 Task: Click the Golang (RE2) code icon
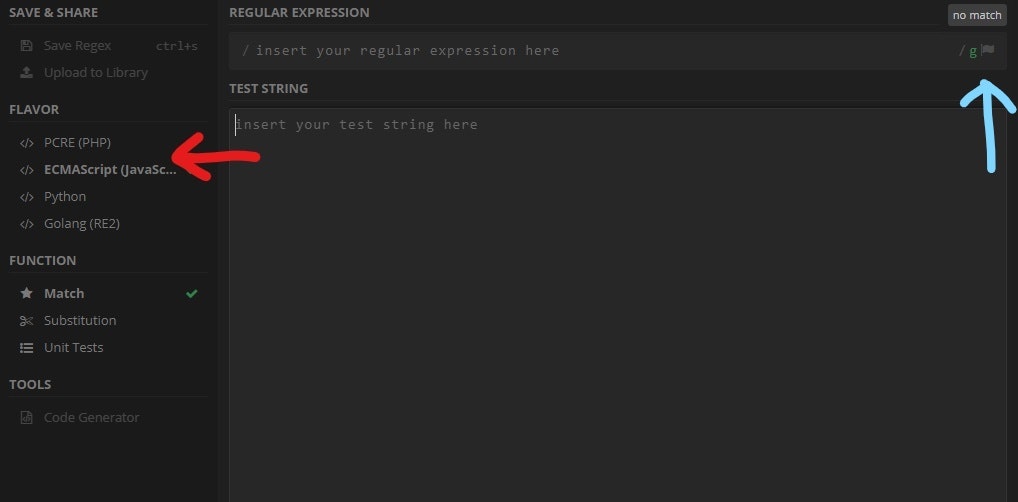[26, 224]
